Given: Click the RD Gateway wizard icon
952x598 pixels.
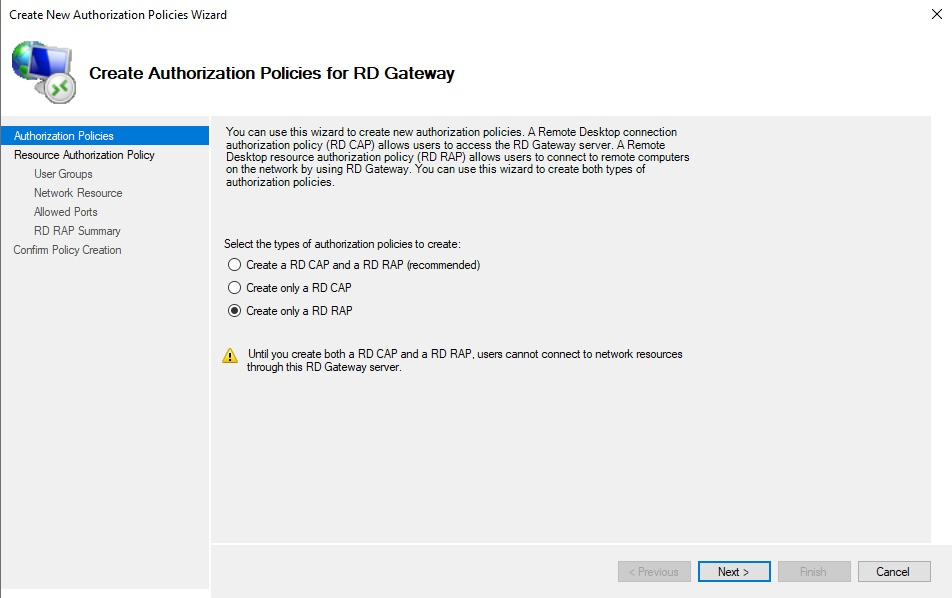Looking at the screenshot, I should point(44,72).
